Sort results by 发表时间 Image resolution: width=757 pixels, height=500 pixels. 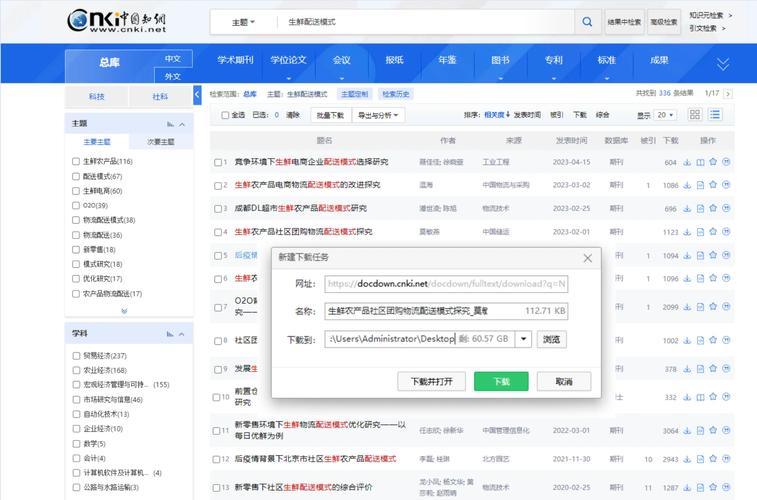tap(527, 115)
